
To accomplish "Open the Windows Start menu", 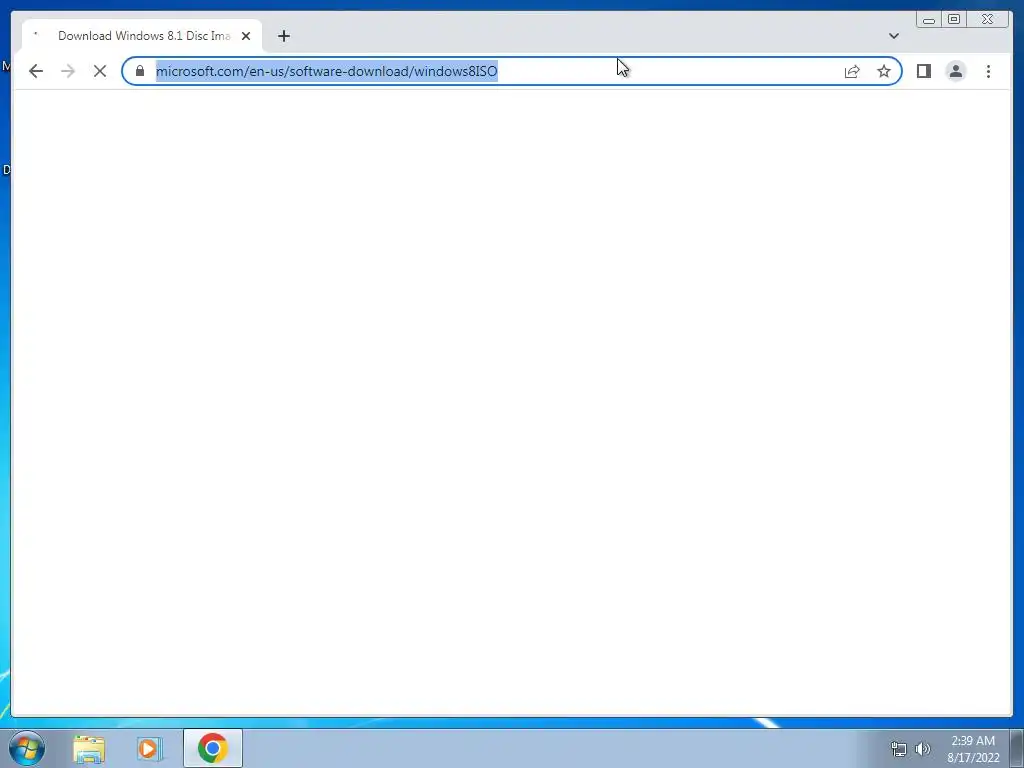I will tap(27, 748).
